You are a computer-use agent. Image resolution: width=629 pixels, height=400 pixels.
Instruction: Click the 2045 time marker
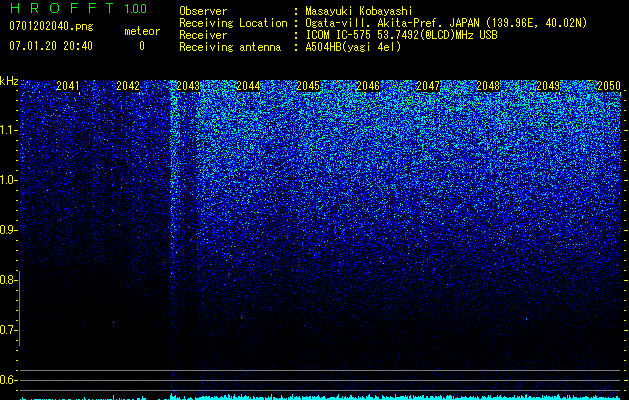pyautogui.click(x=308, y=86)
